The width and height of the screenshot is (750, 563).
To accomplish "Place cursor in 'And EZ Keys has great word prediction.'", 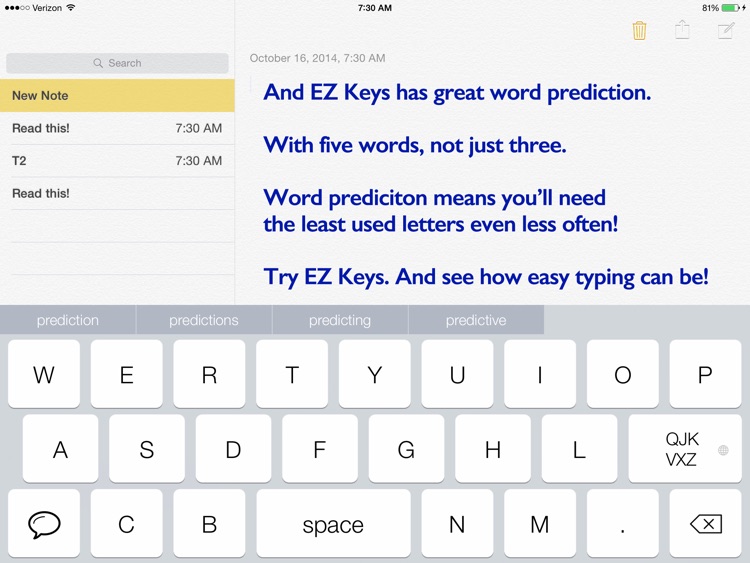I will click(x=457, y=93).
